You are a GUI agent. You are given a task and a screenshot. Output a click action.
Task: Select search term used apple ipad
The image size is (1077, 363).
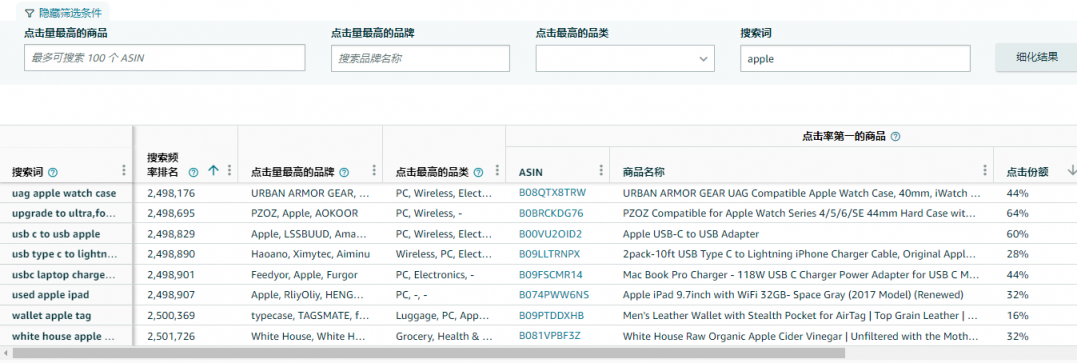coord(50,295)
